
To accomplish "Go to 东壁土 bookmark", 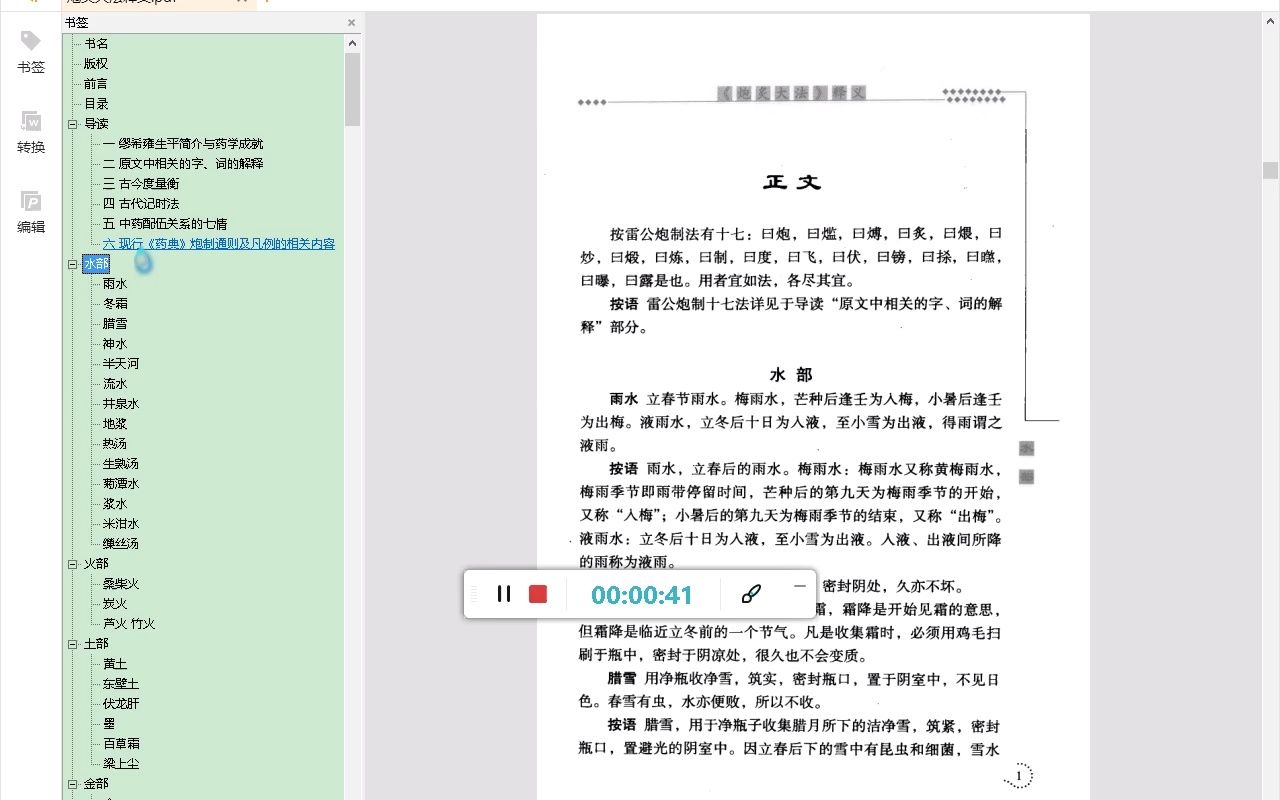I will tap(121, 683).
